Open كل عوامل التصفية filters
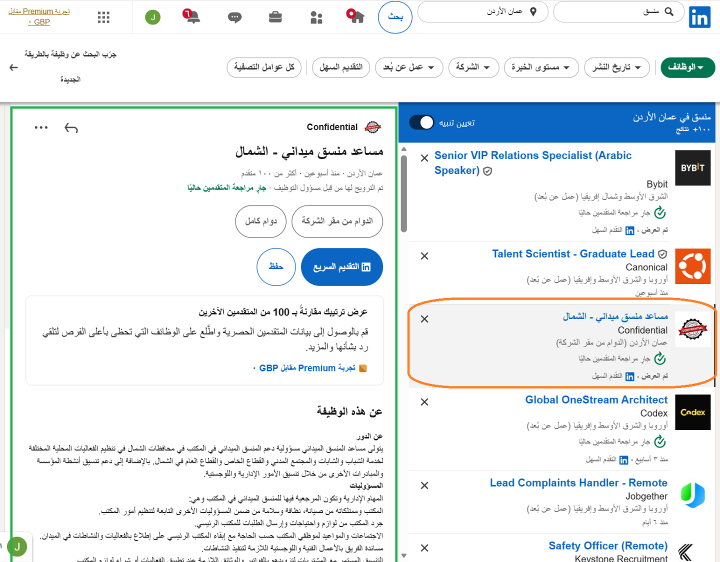 (x=264, y=67)
